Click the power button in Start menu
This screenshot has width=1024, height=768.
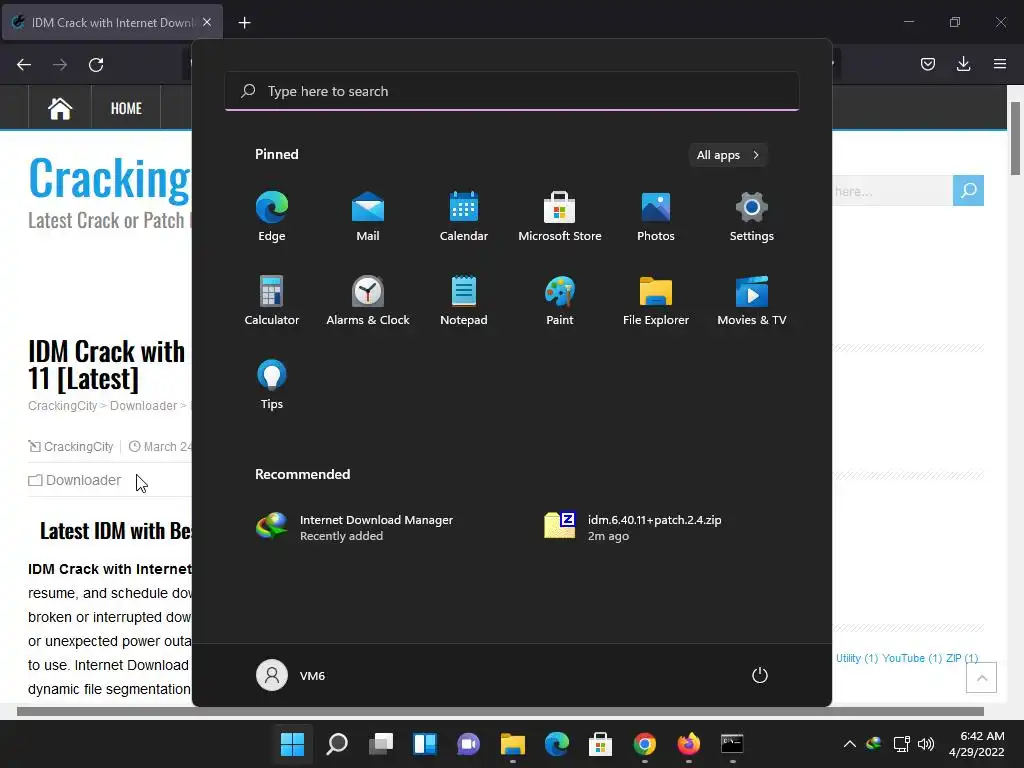760,675
